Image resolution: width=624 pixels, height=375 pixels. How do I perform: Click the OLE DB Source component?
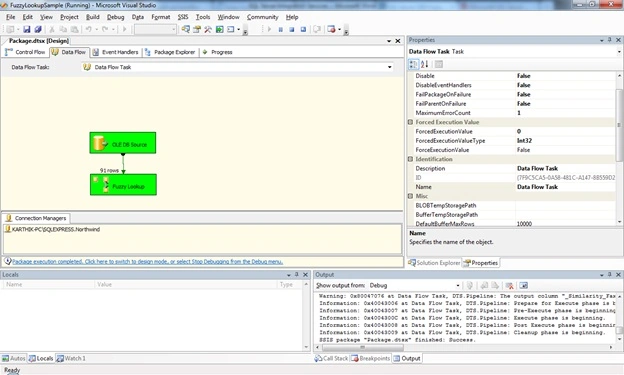(123, 143)
